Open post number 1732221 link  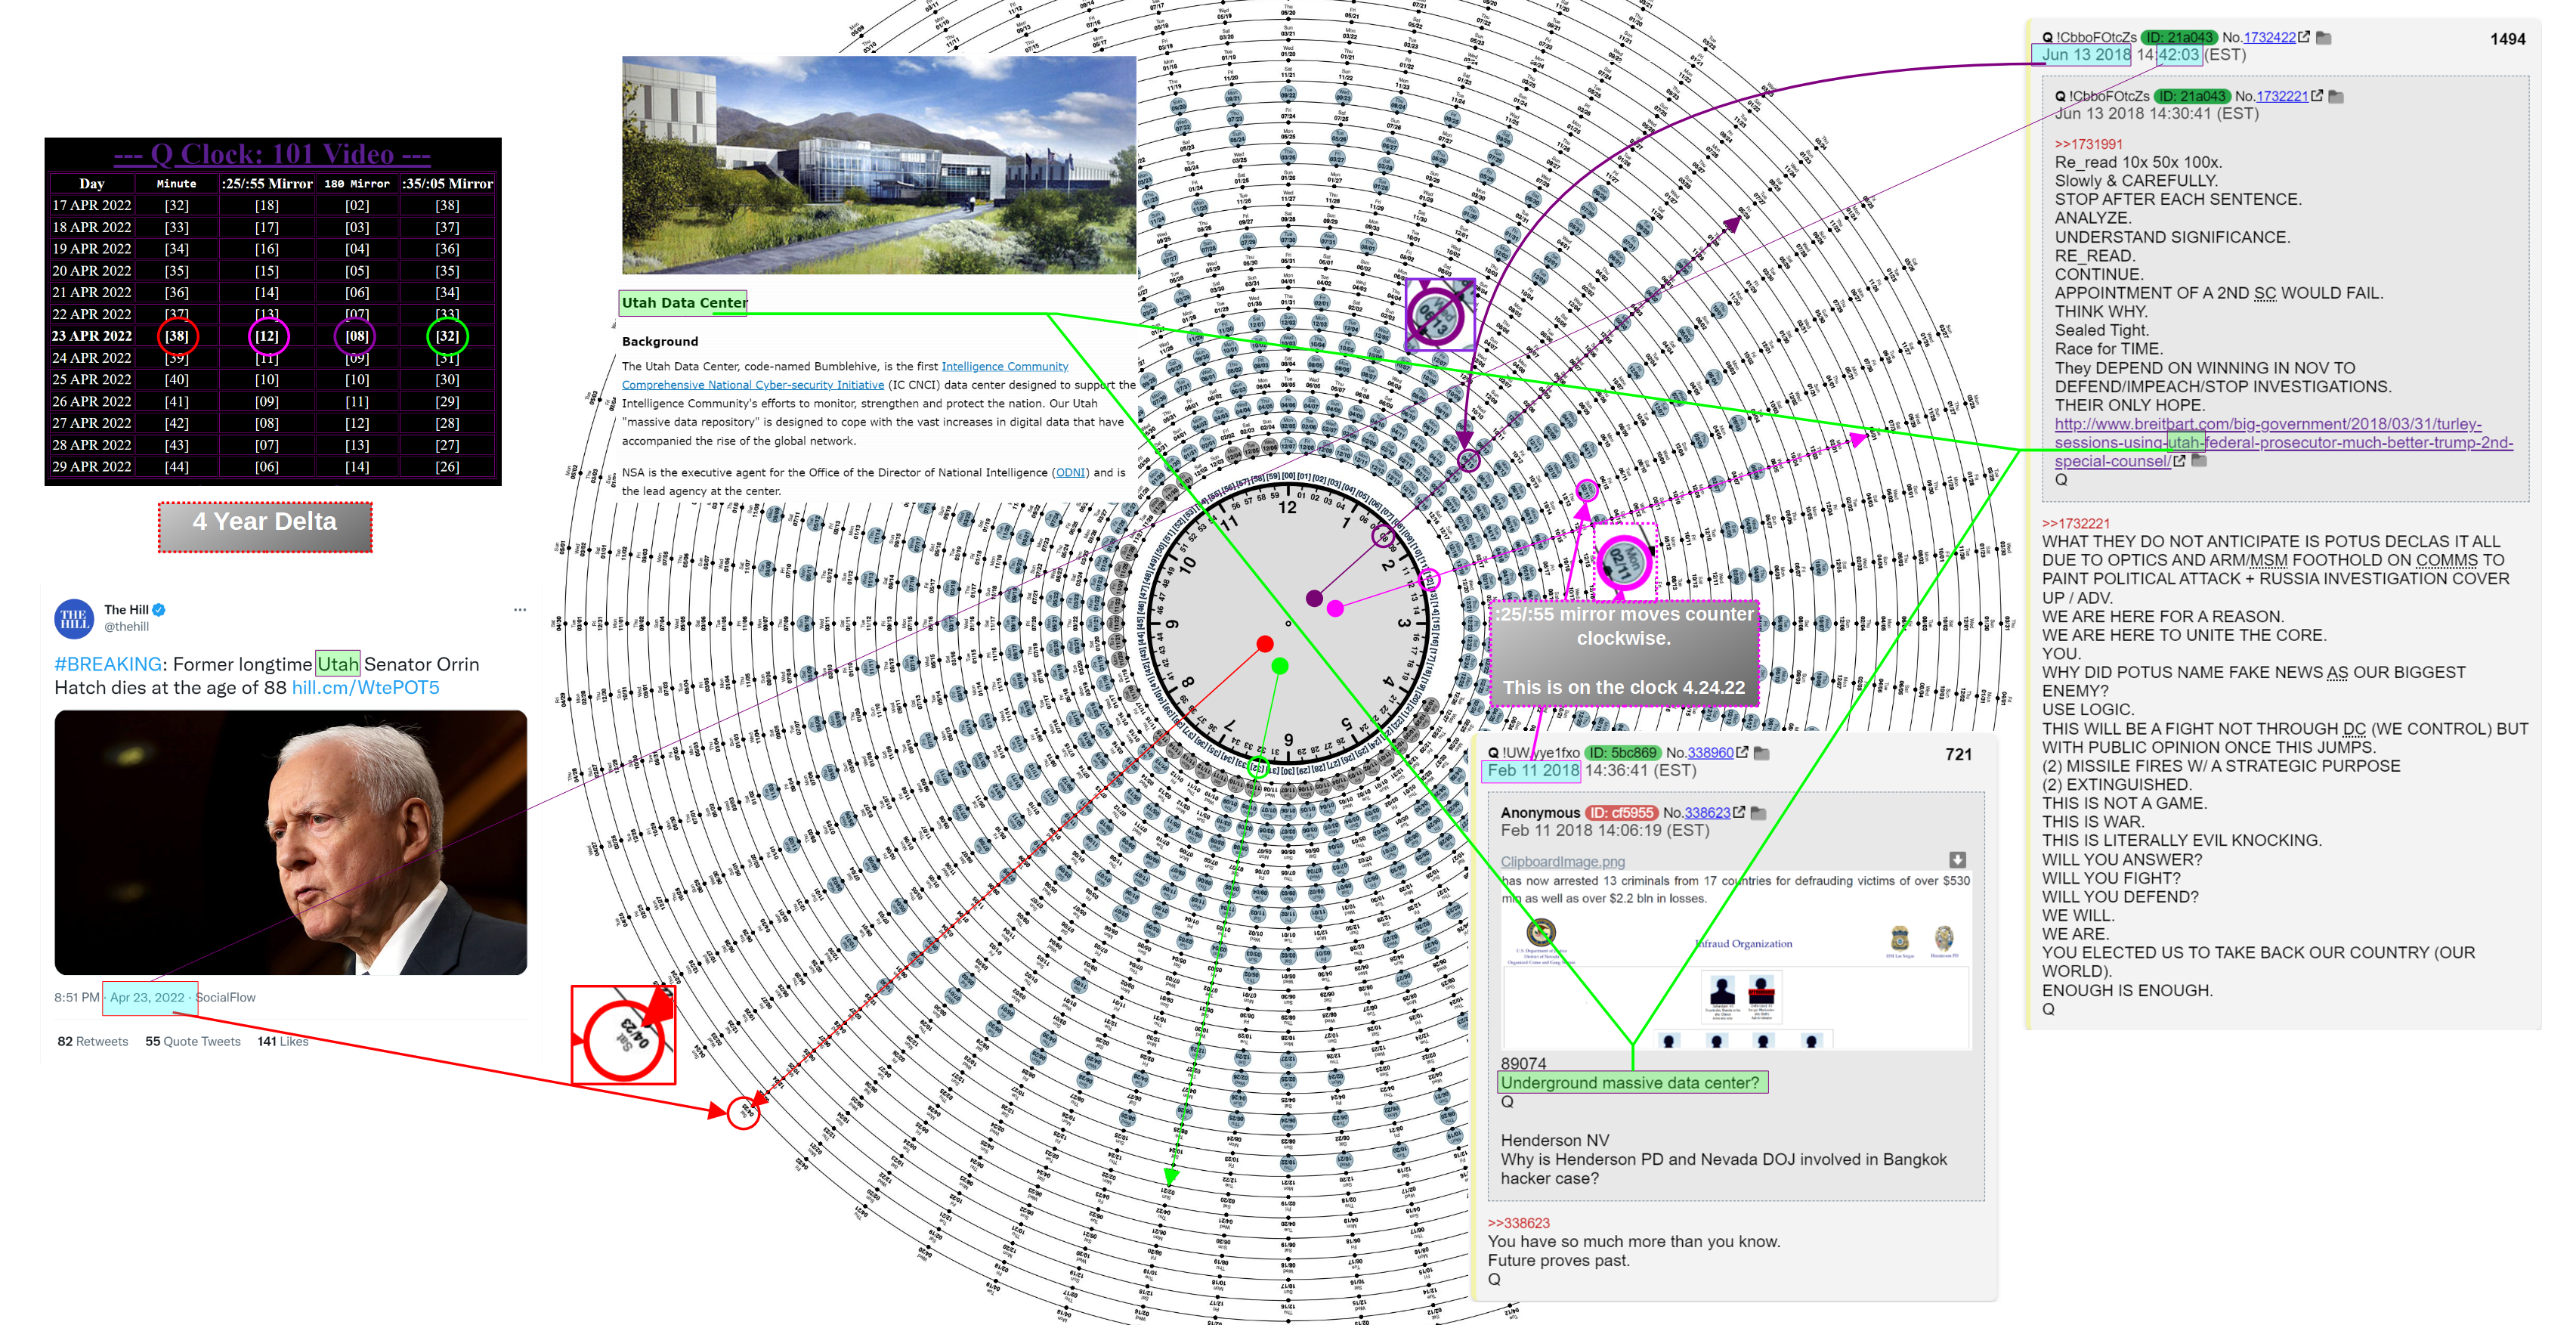[x=2283, y=97]
